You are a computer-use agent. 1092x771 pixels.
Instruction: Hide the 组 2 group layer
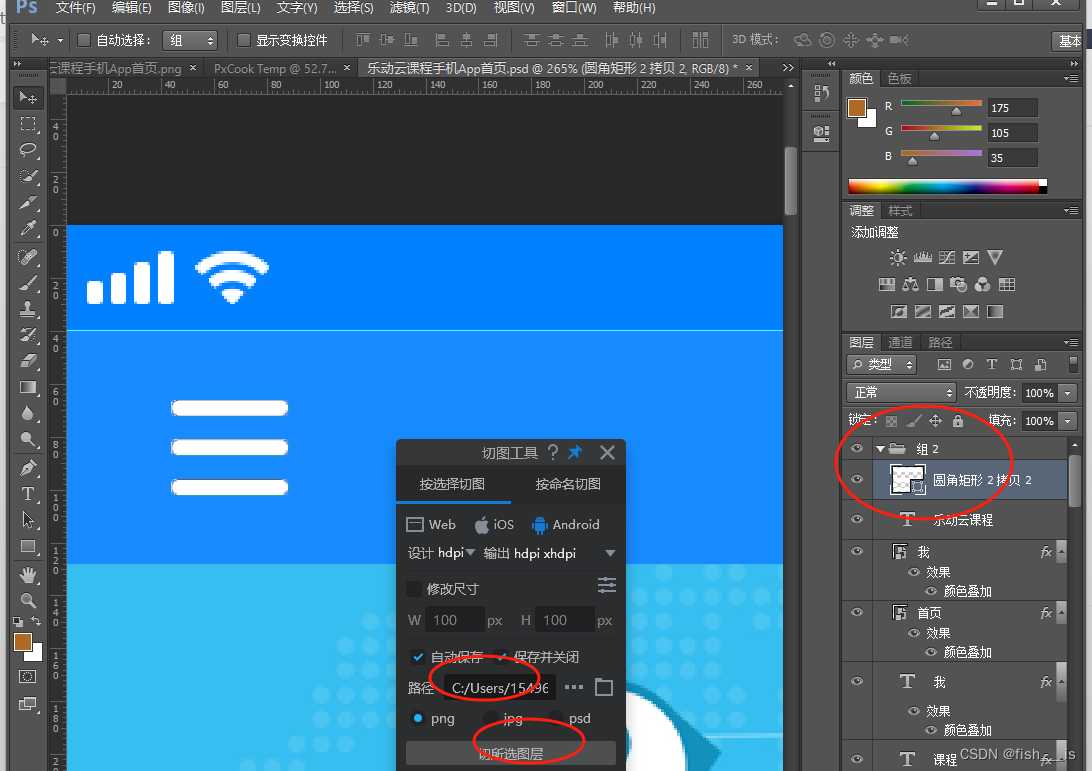point(857,449)
